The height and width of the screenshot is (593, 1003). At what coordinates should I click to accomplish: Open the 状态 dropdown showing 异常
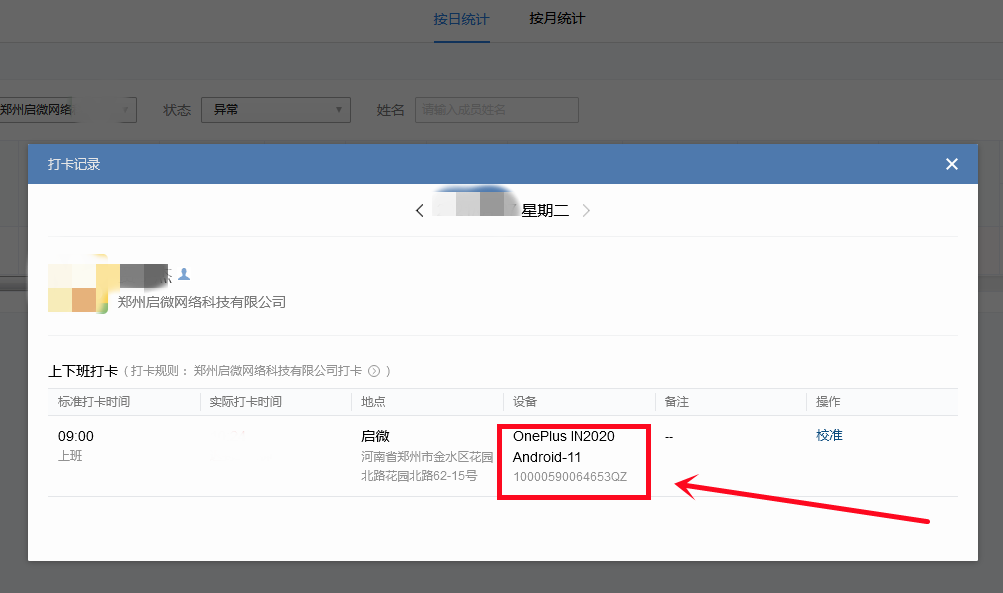(276, 110)
